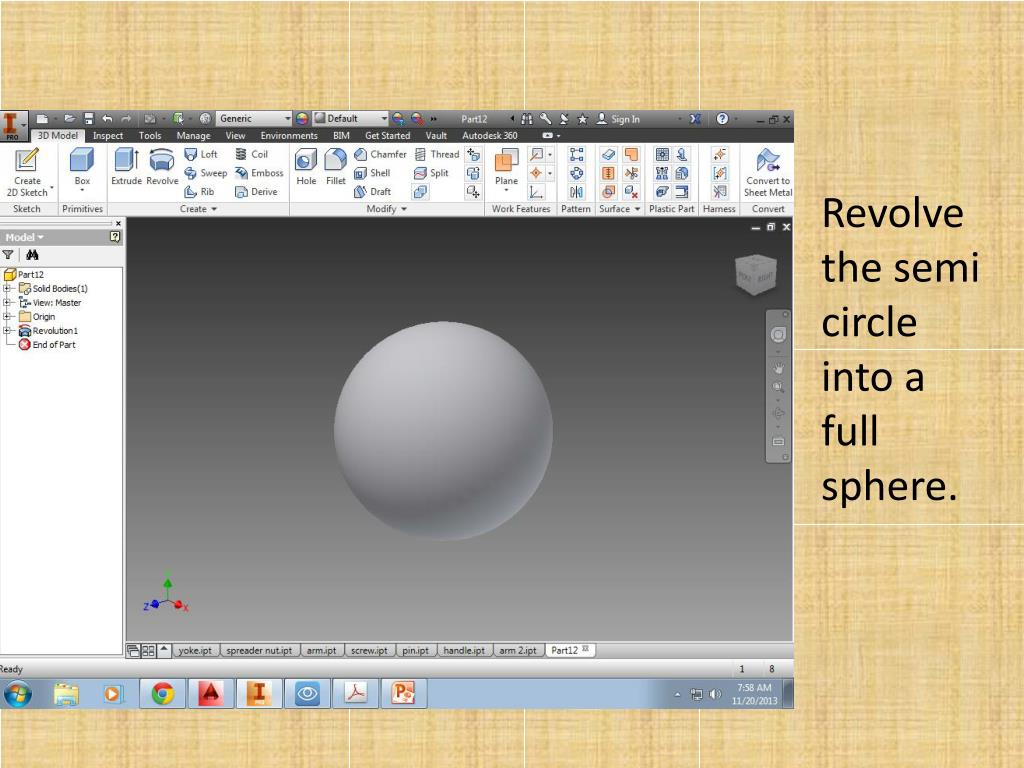Activate the Extrude tool
The height and width of the screenshot is (768, 1024).
click(126, 167)
